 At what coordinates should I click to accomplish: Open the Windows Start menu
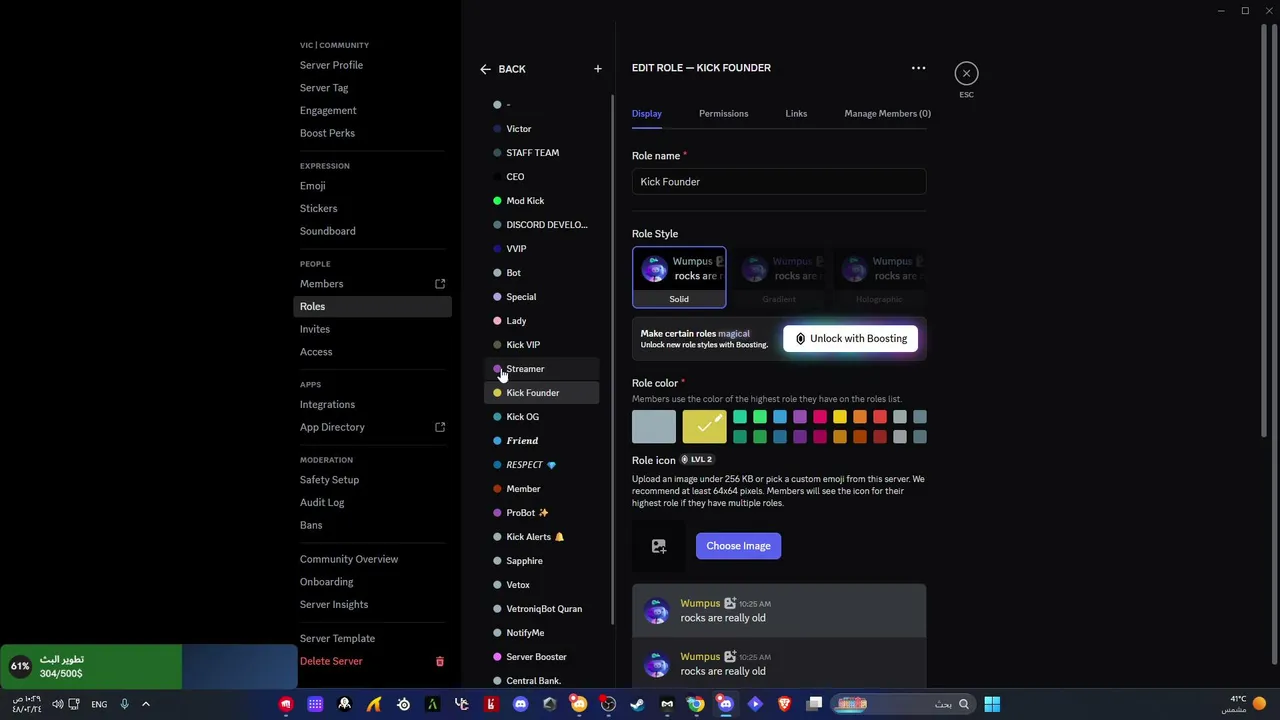[992, 704]
